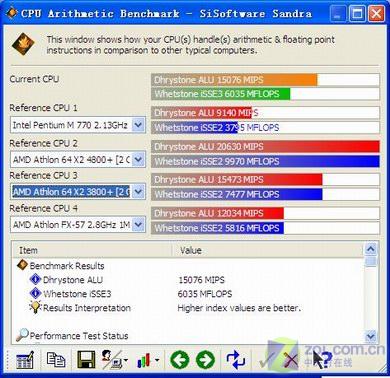Select the Performance Test Status row
This screenshot has width=390, height=378.
[188, 335]
